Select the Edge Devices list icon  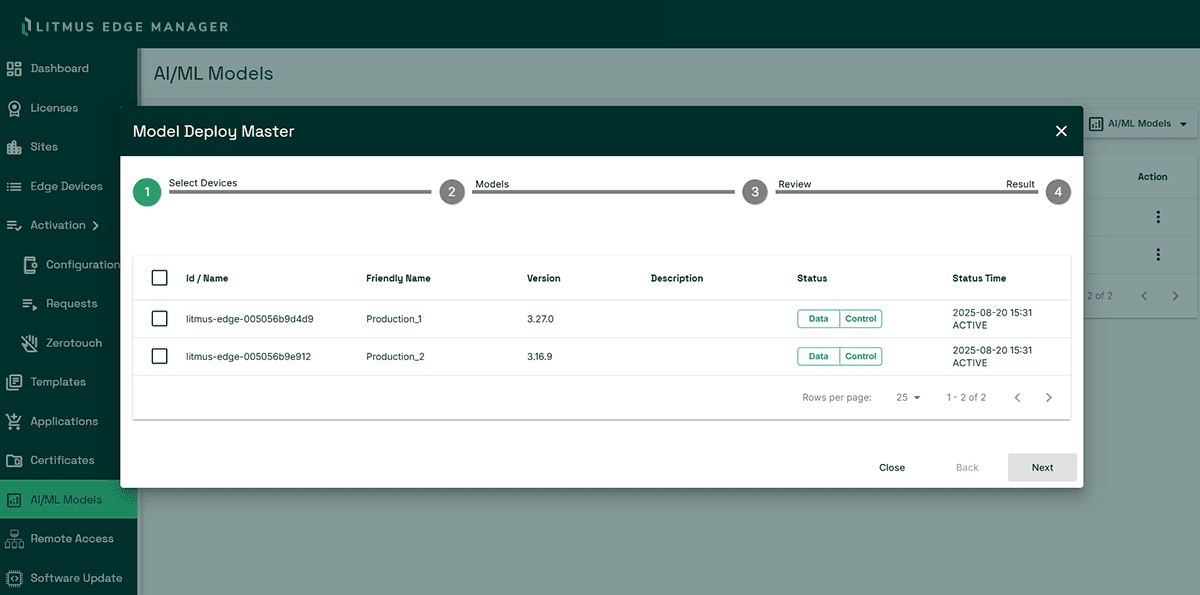click(14, 187)
